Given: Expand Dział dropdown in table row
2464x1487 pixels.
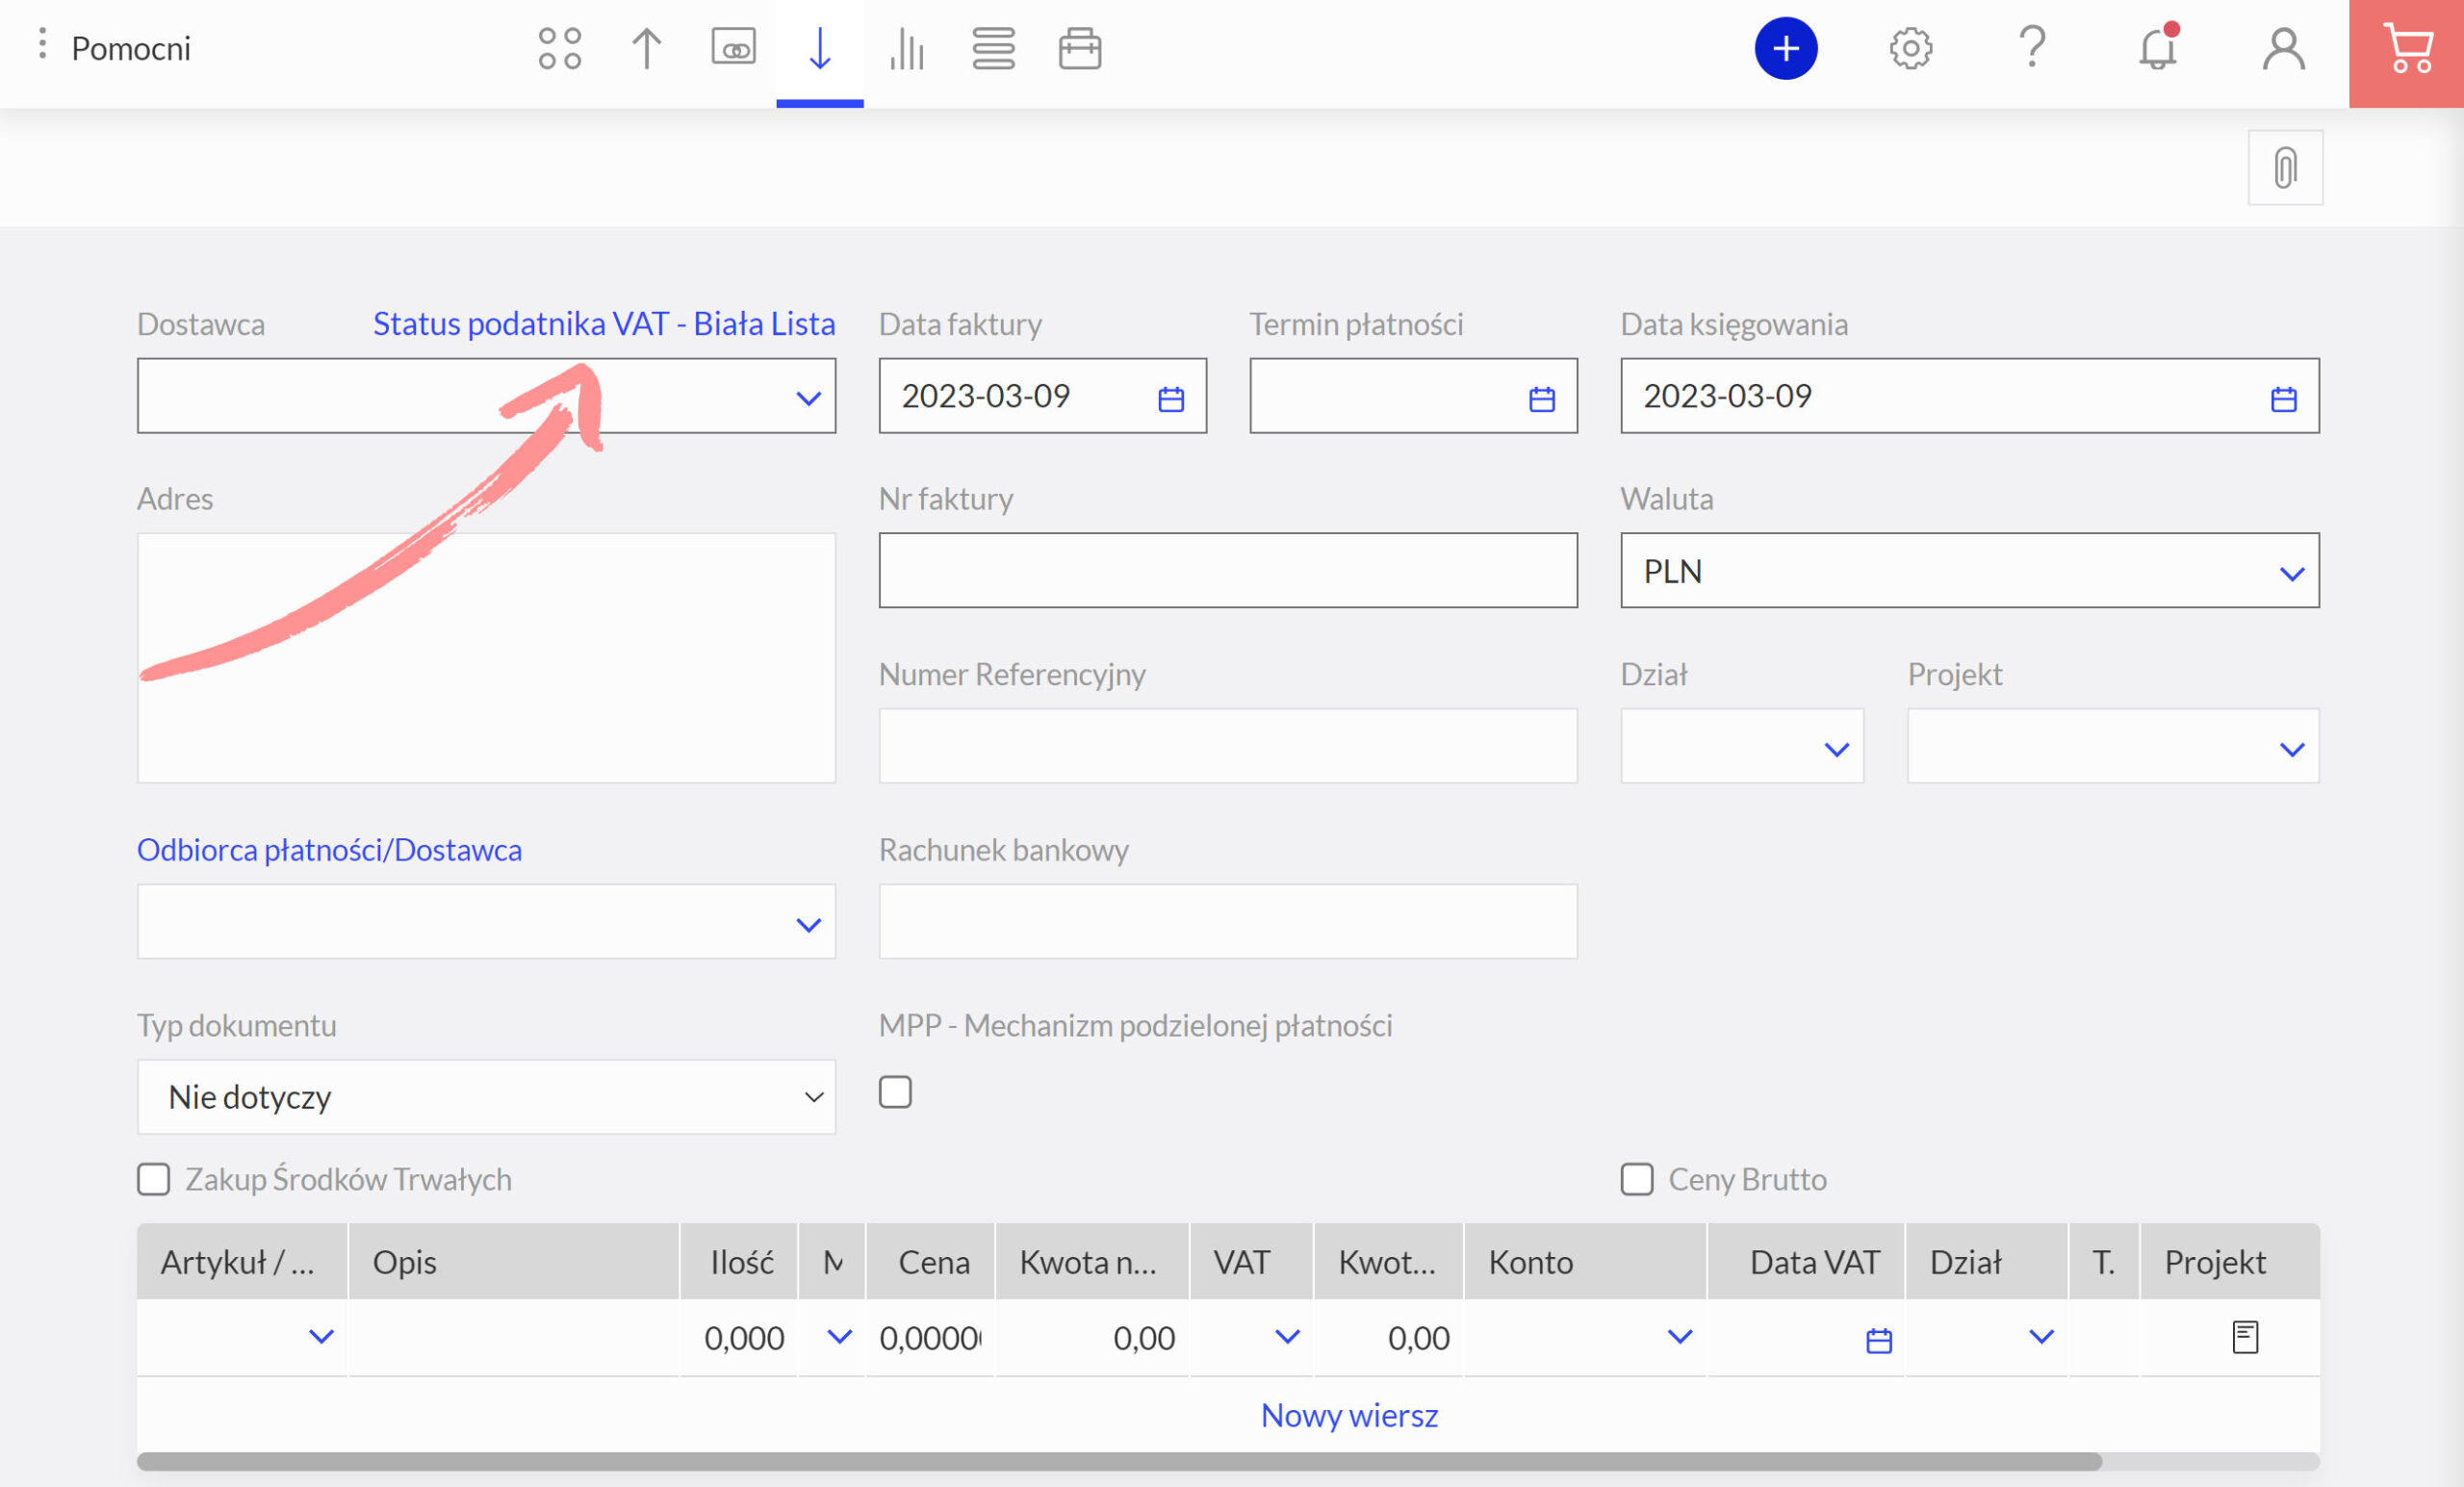Looking at the screenshot, I should [x=2041, y=1336].
